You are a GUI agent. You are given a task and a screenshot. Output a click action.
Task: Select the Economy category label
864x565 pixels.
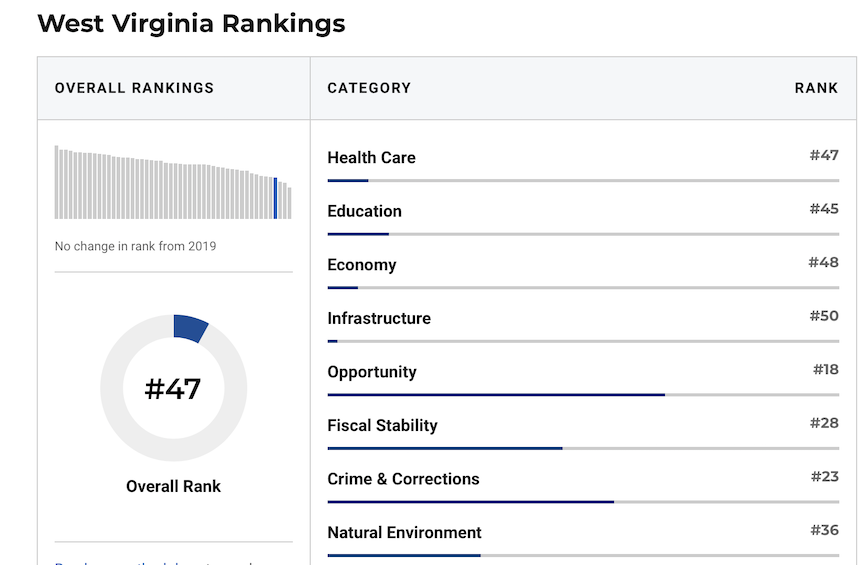361,265
